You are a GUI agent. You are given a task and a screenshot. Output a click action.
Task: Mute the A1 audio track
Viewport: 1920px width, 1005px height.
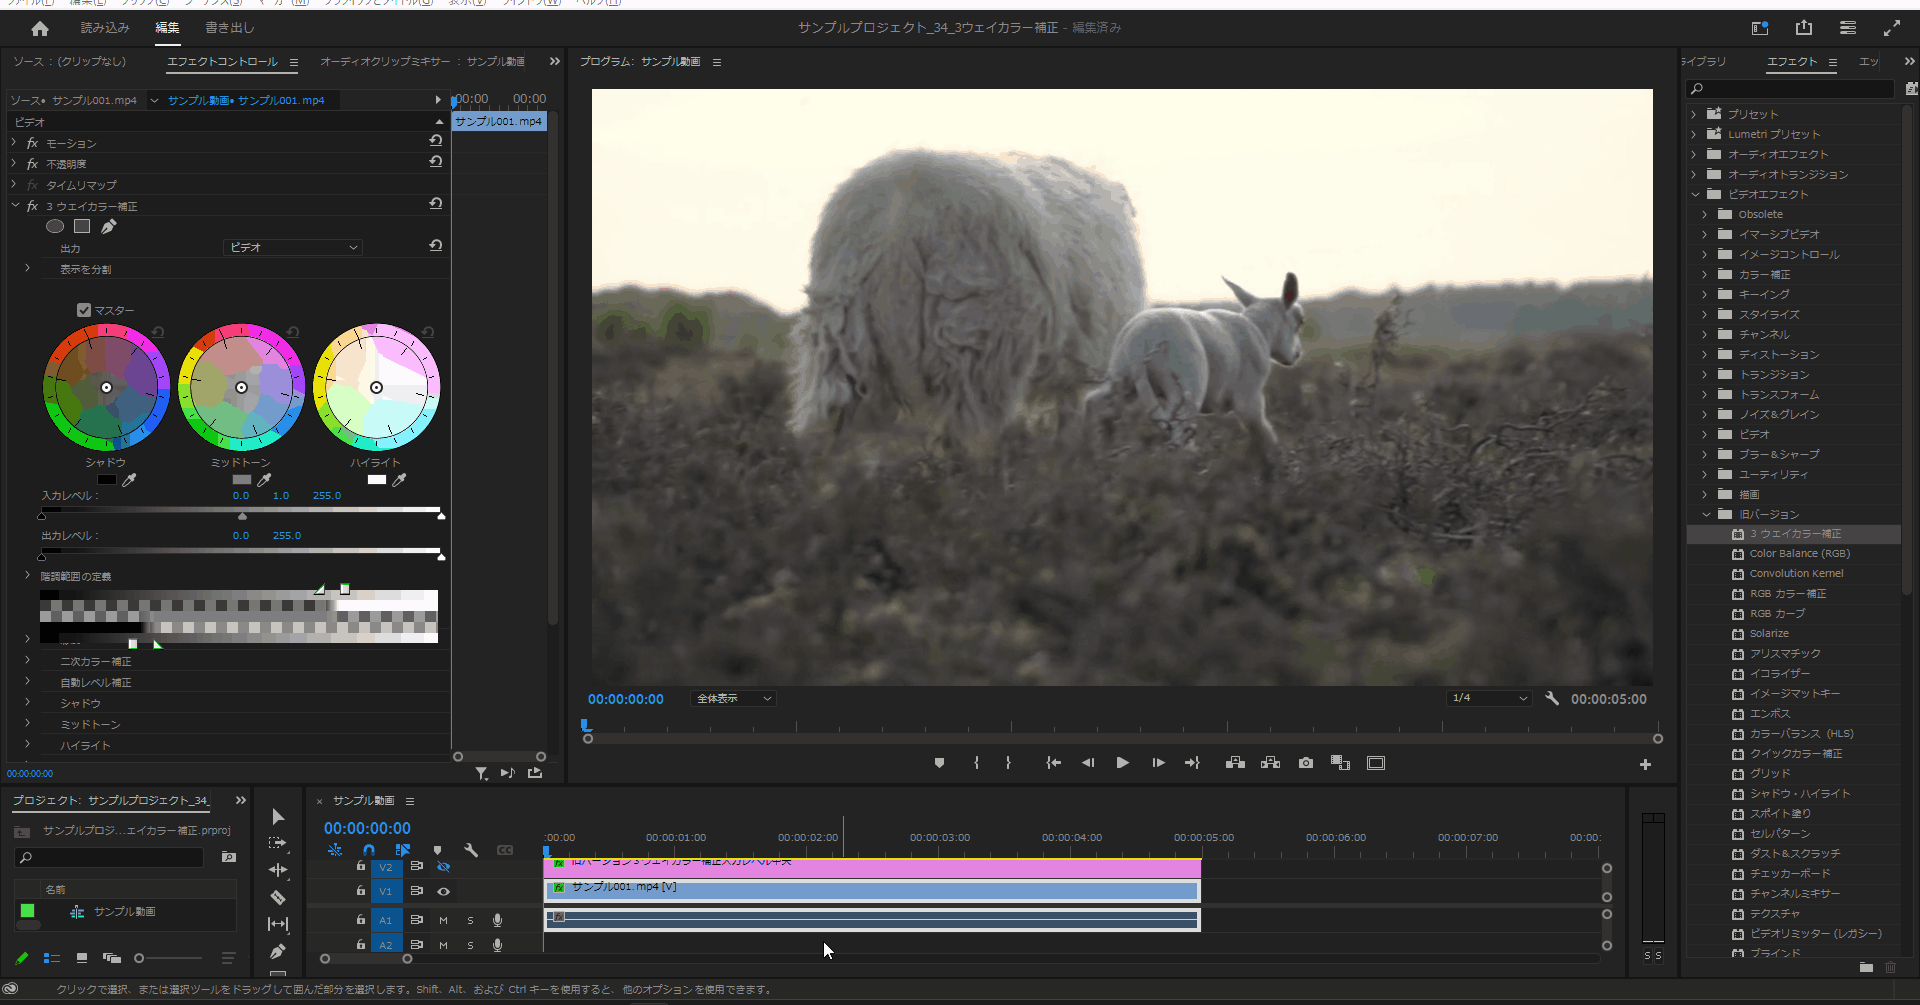coord(443,920)
